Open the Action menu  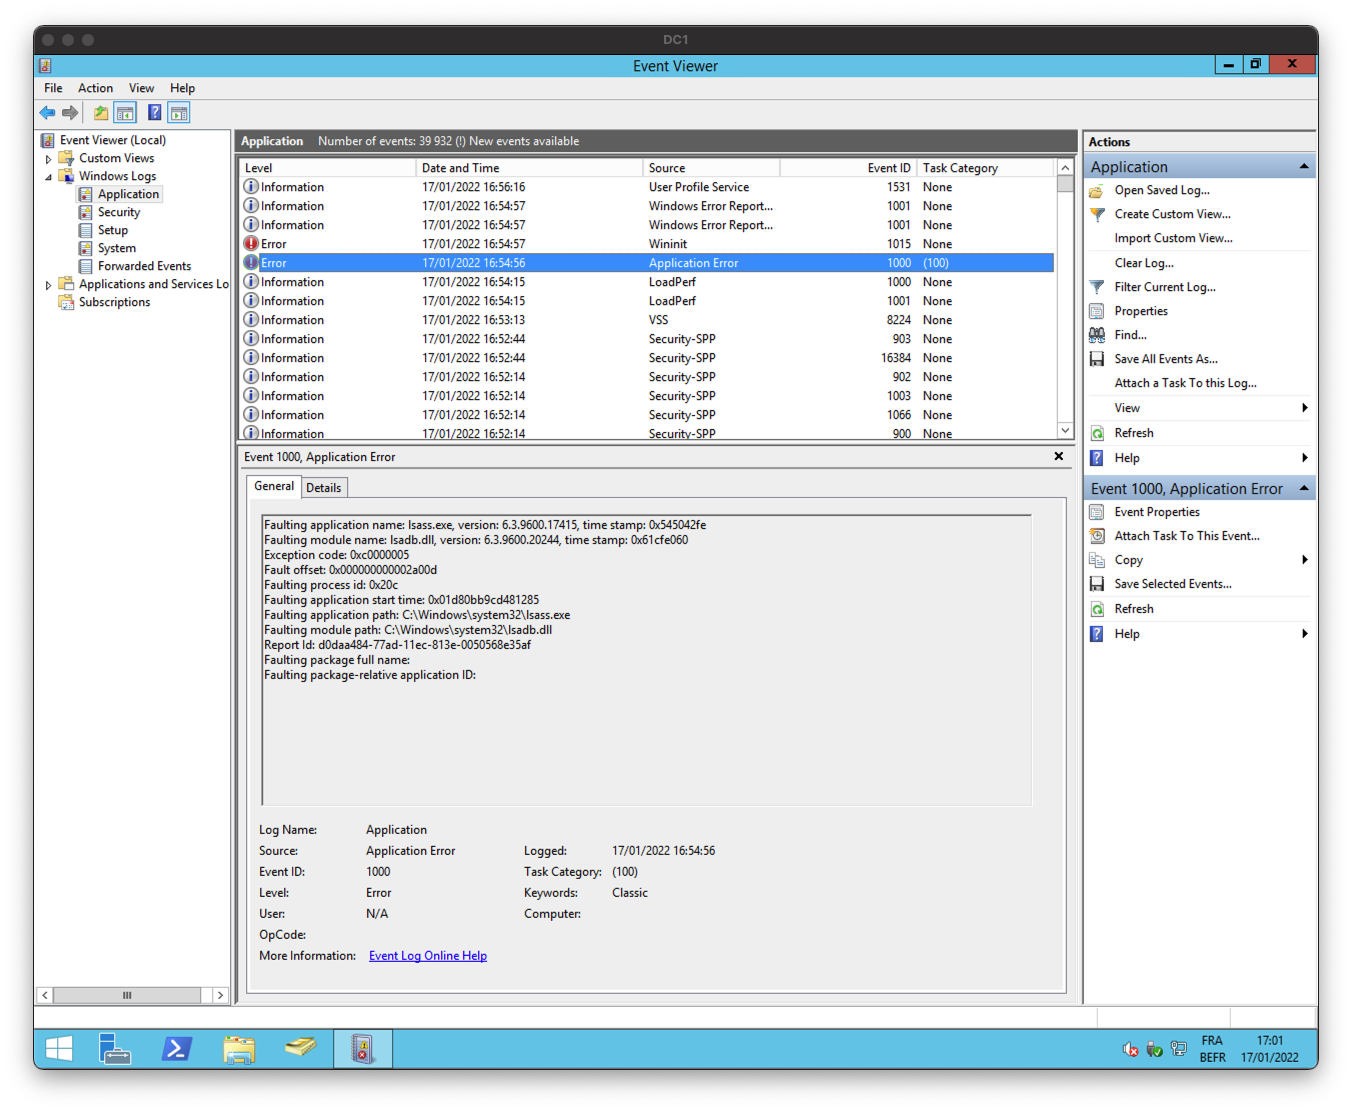click(96, 88)
